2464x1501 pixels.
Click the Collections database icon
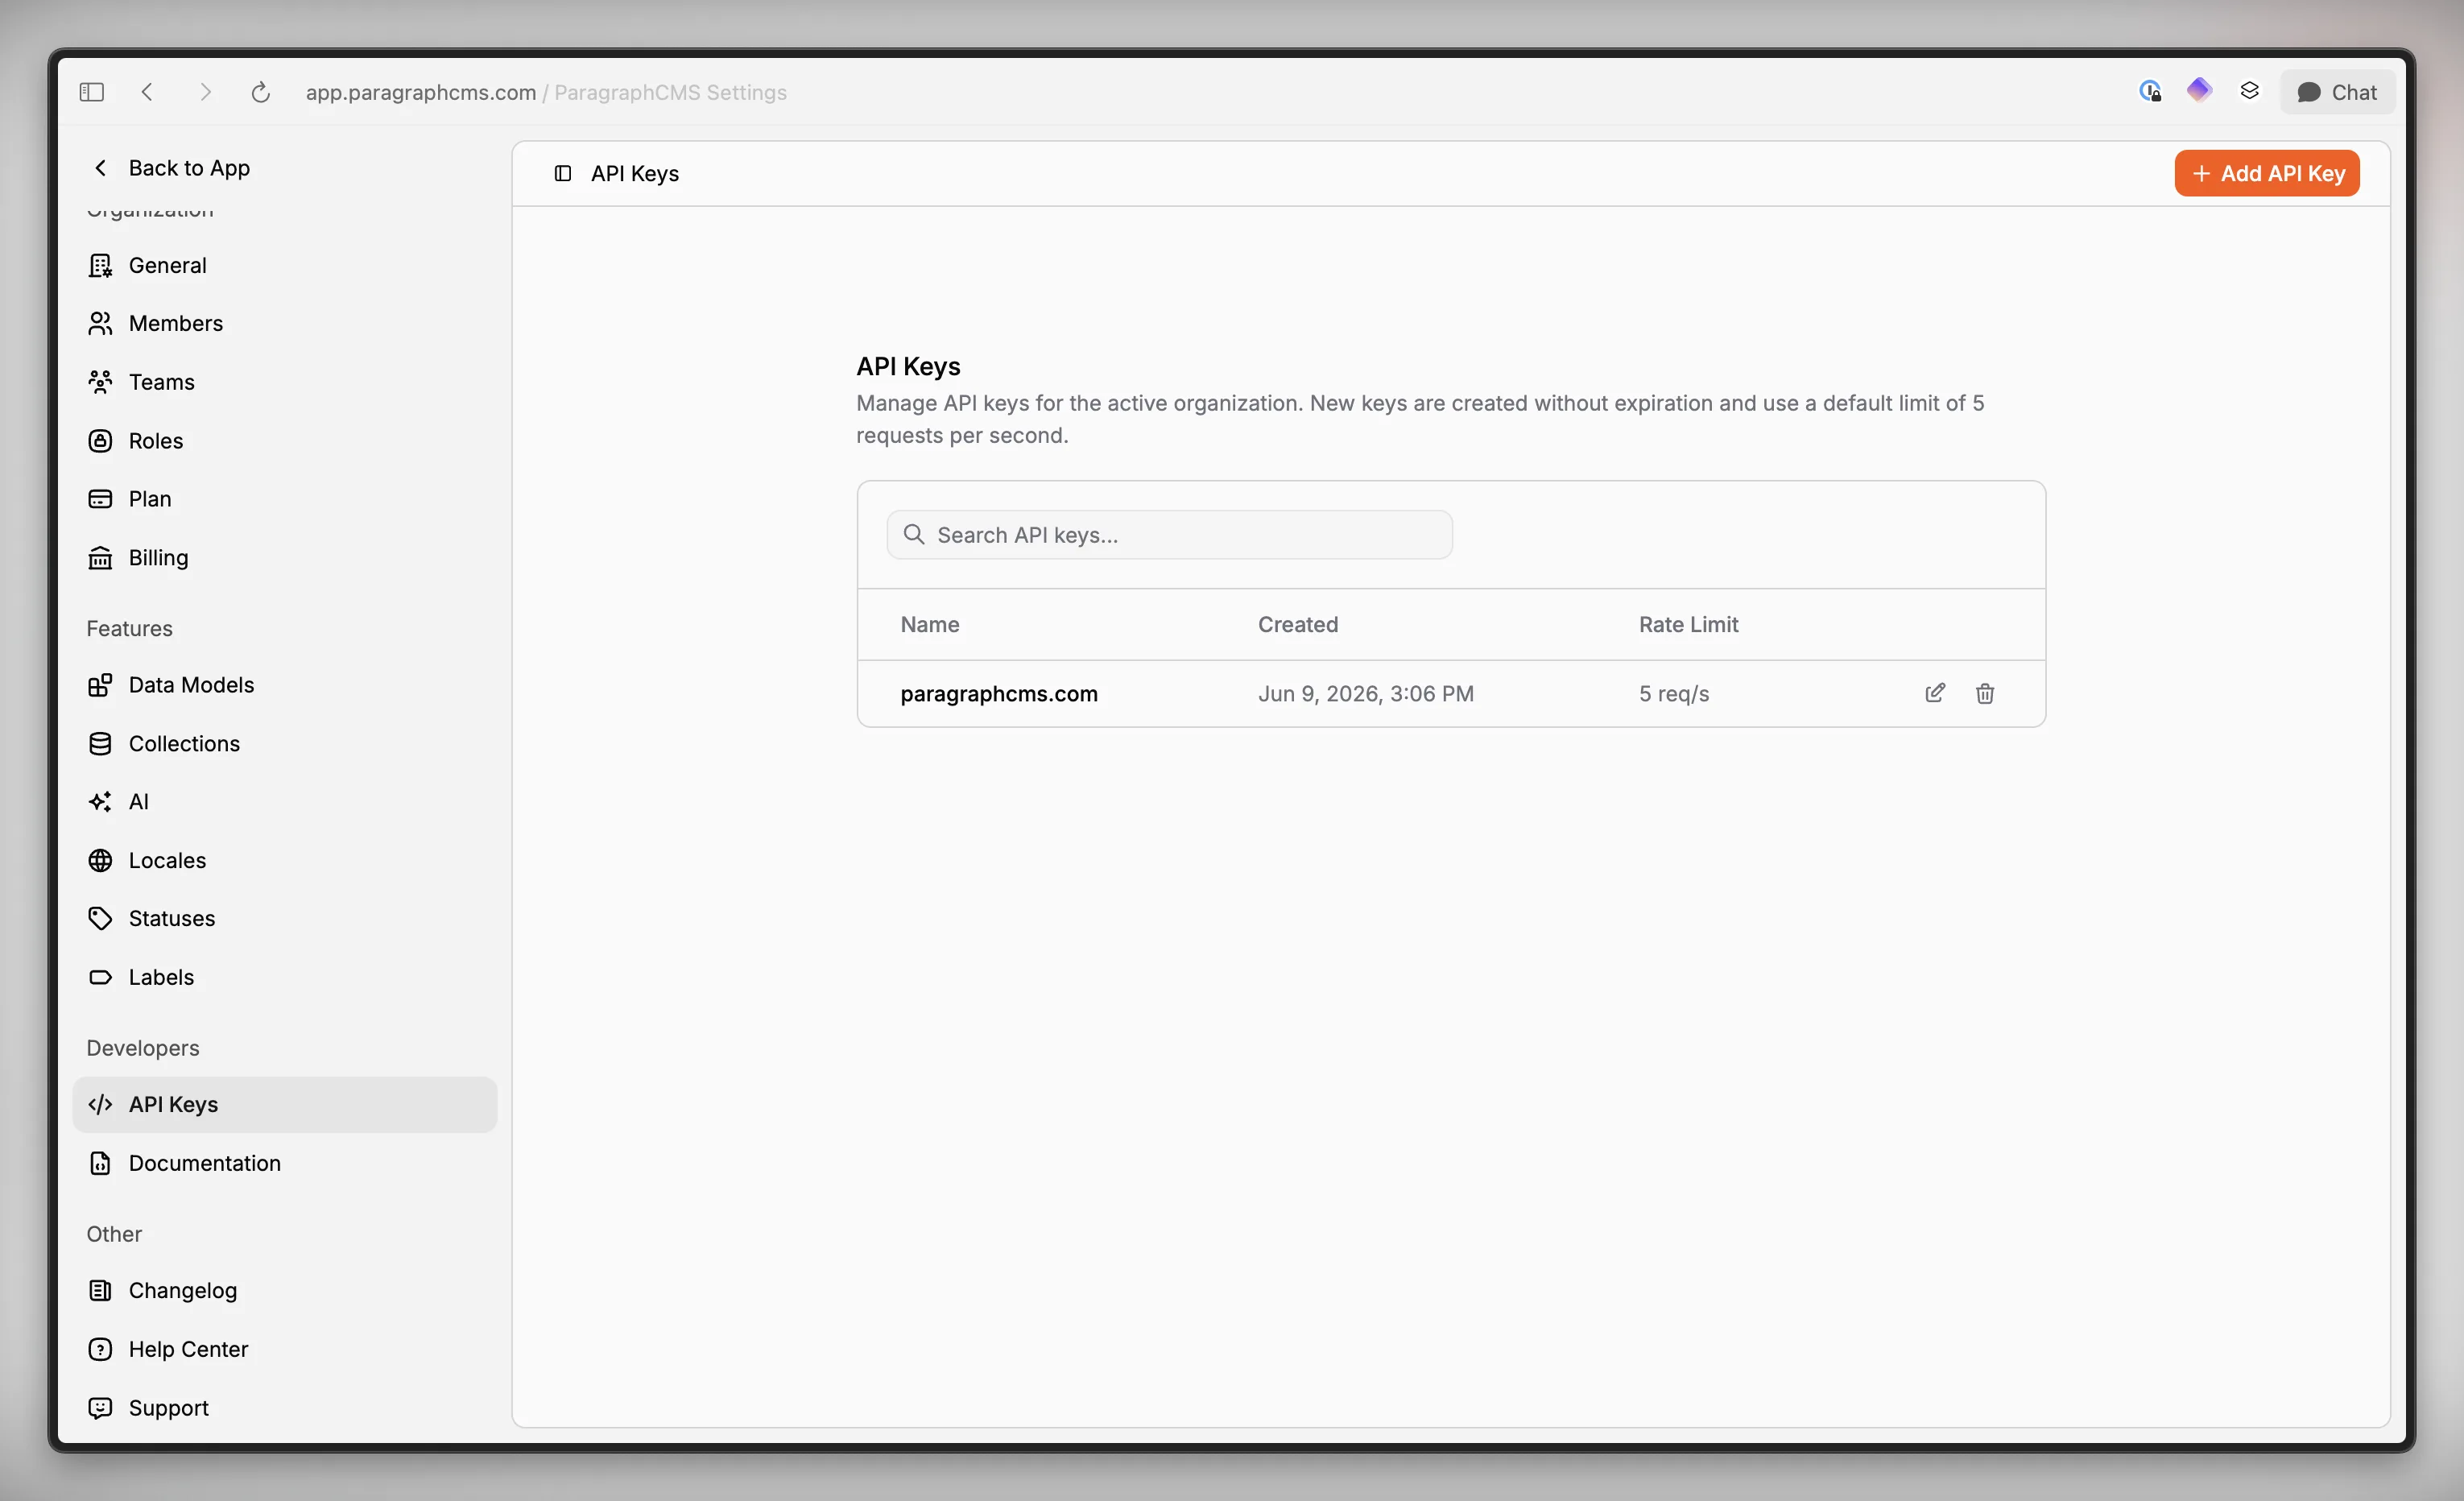pyautogui.click(x=100, y=744)
